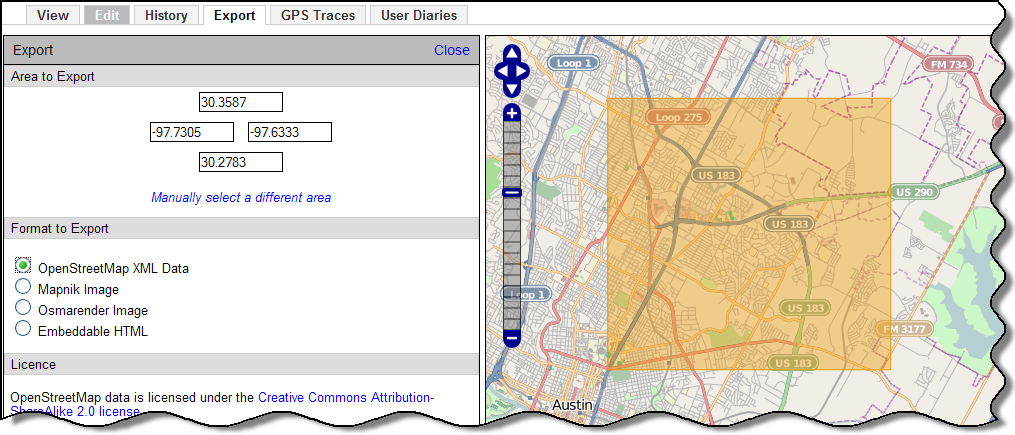
Task: Click the west longitude field -97.7305
Action: pyautogui.click(x=192, y=132)
